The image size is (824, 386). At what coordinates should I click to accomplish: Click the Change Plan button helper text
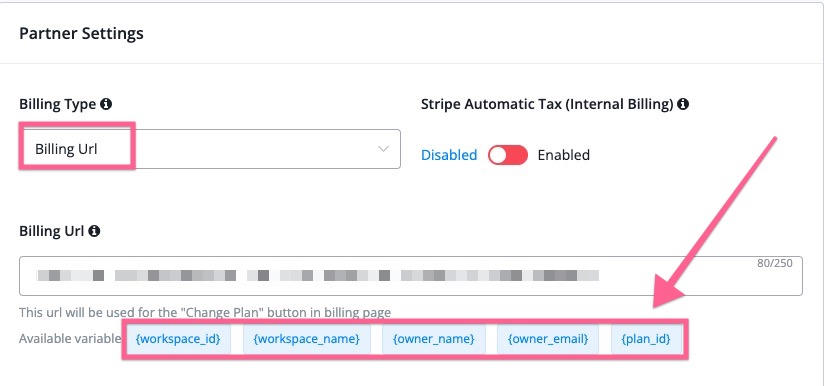tap(205, 313)
